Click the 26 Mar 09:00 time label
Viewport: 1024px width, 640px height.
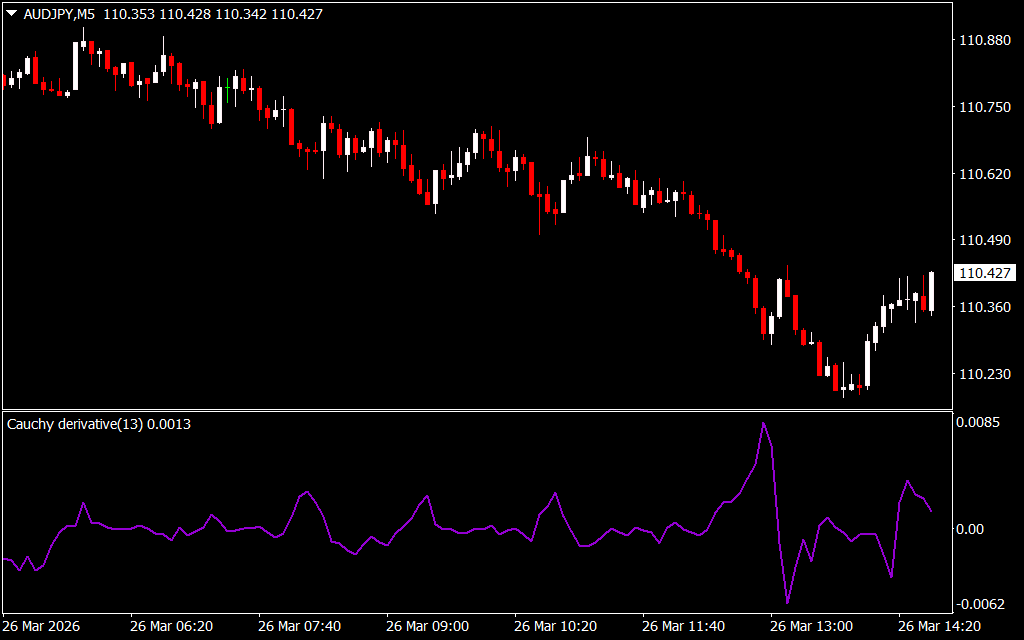click(428, 626)
